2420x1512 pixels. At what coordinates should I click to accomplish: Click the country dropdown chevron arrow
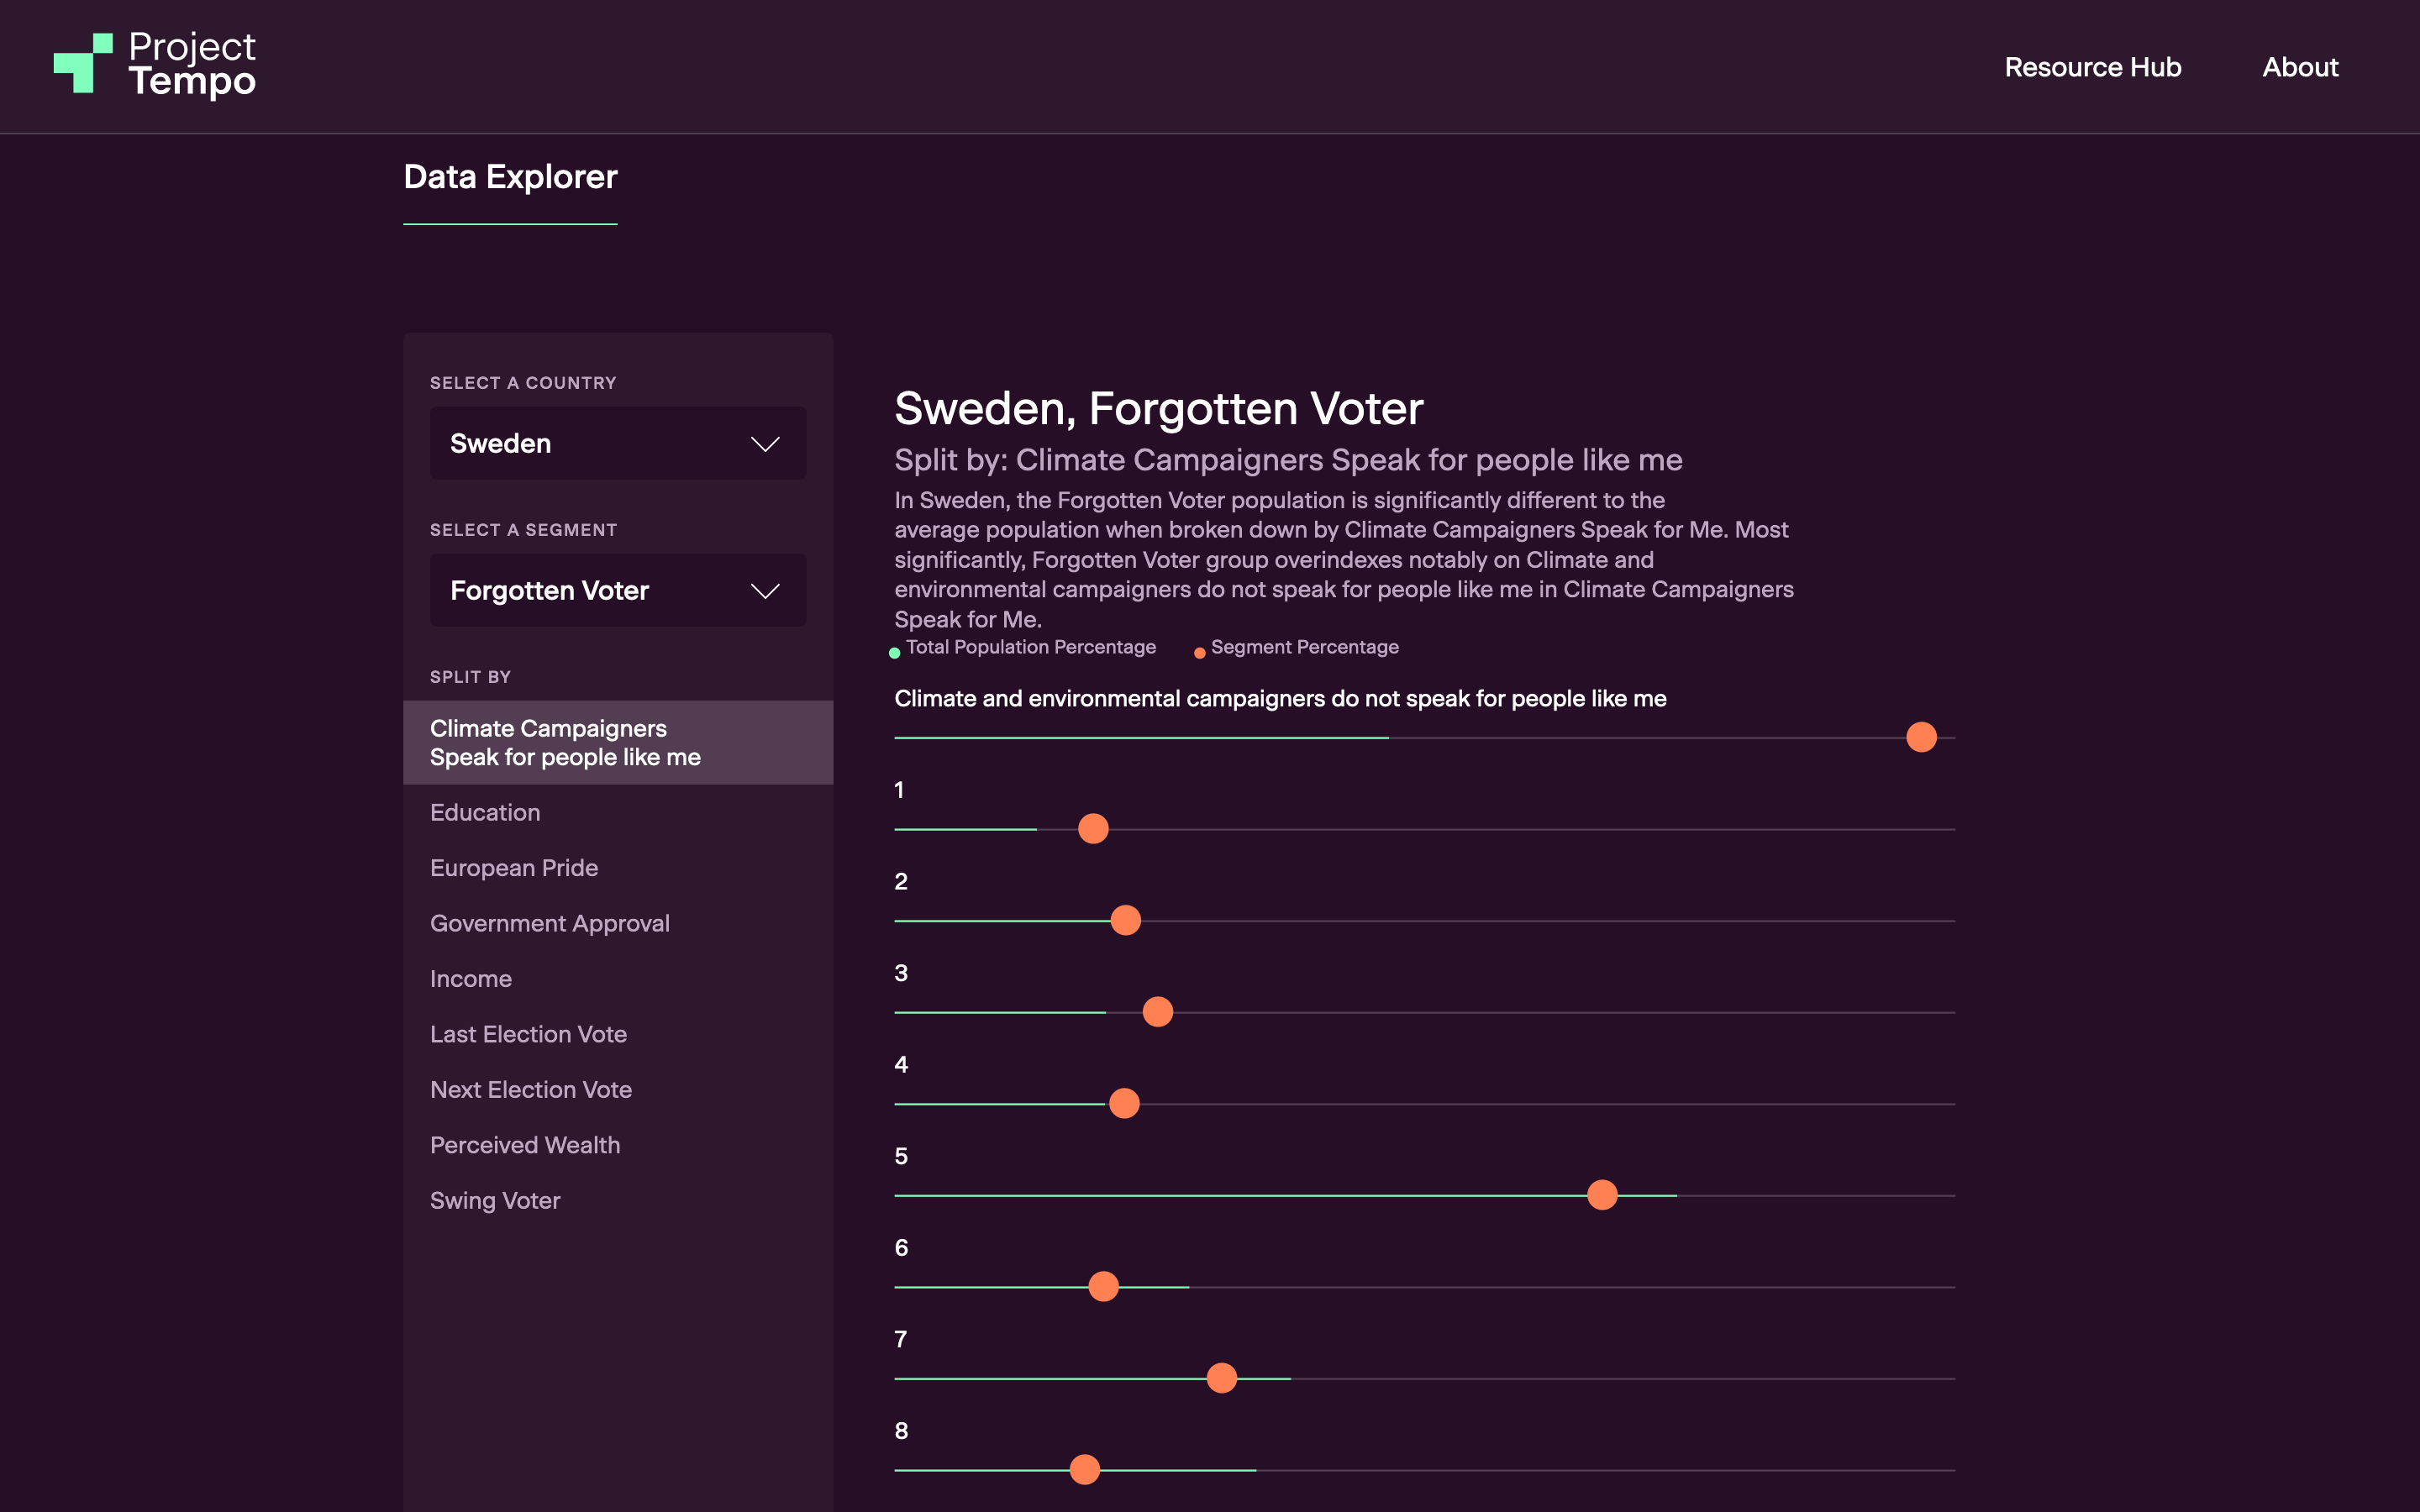765,444
